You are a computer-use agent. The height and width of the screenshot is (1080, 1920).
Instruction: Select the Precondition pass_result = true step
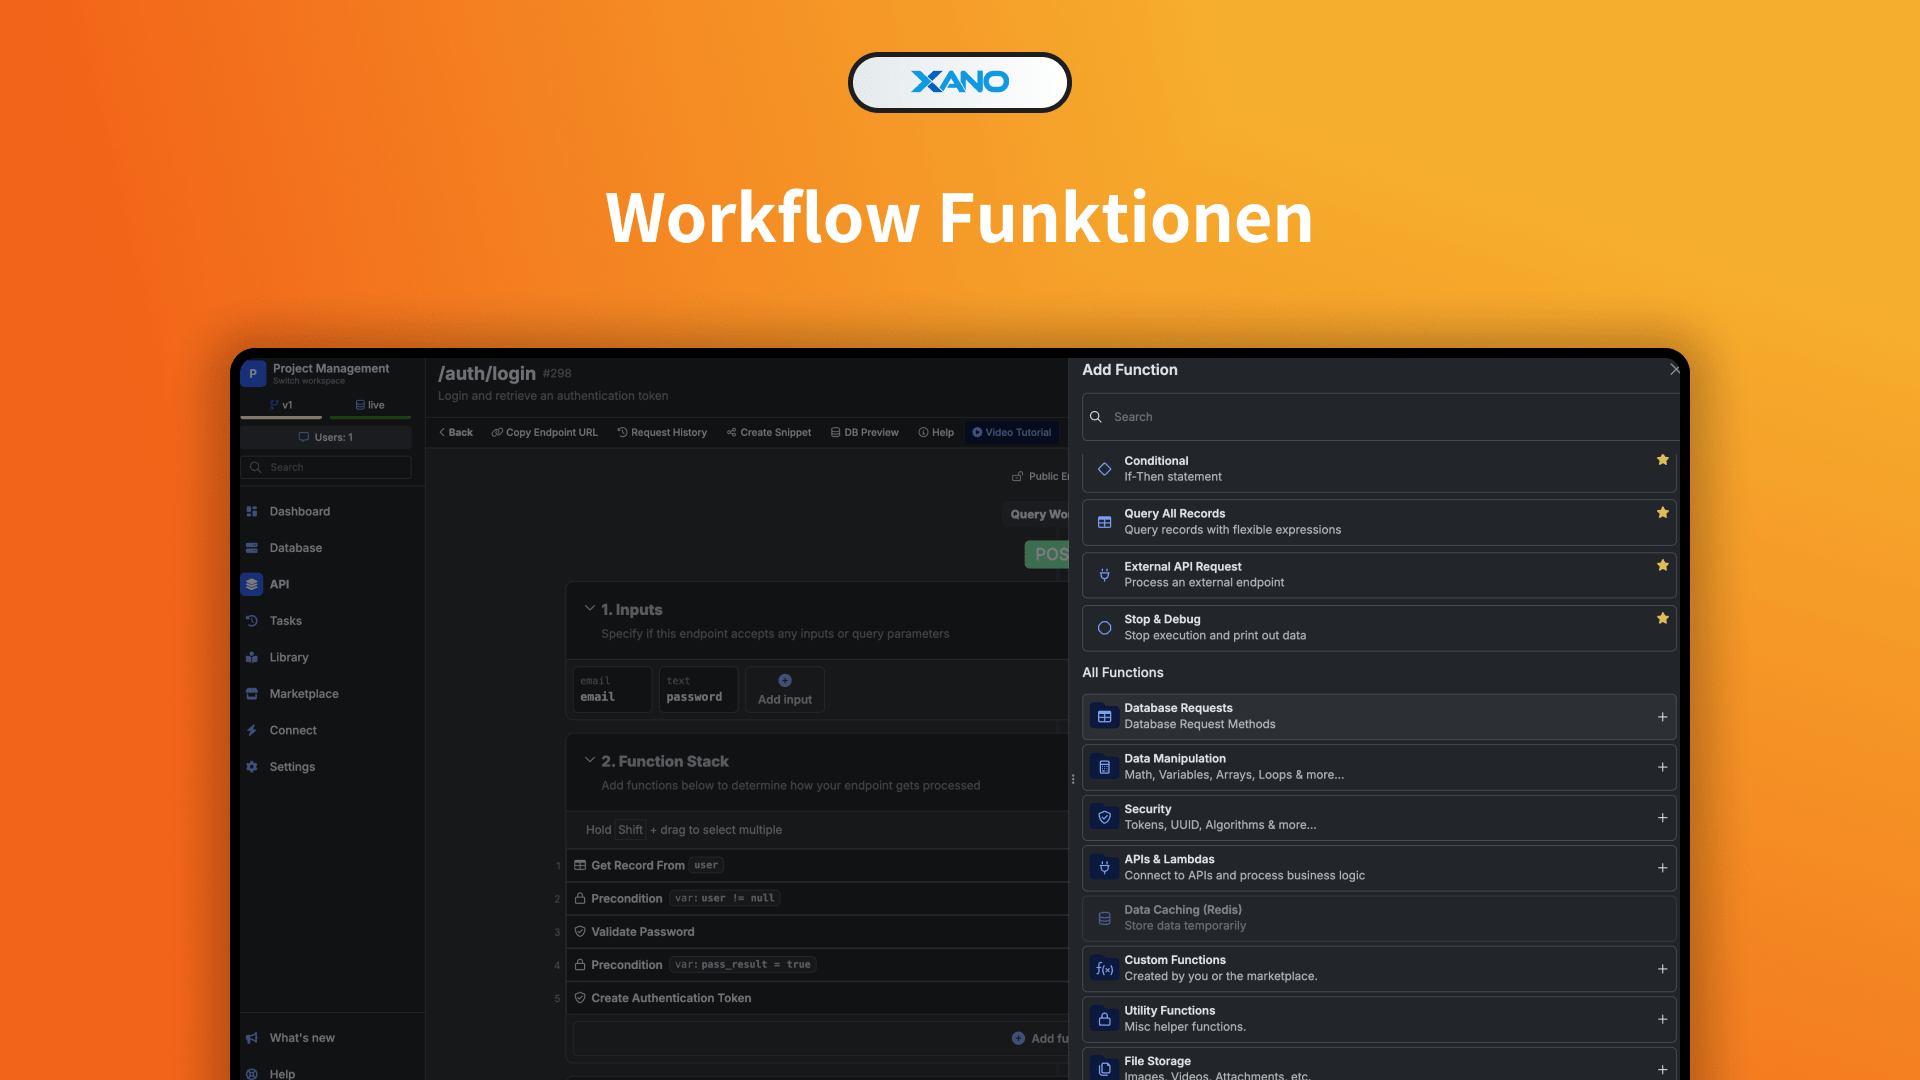pos(818,965)
